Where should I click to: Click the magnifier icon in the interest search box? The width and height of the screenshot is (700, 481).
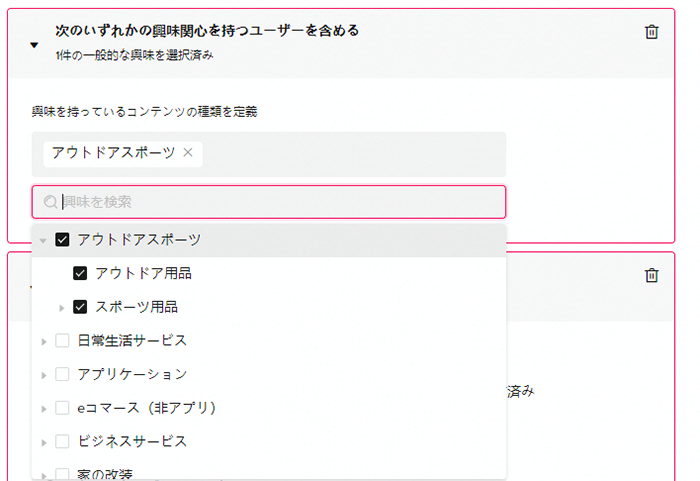click(50, 202)
